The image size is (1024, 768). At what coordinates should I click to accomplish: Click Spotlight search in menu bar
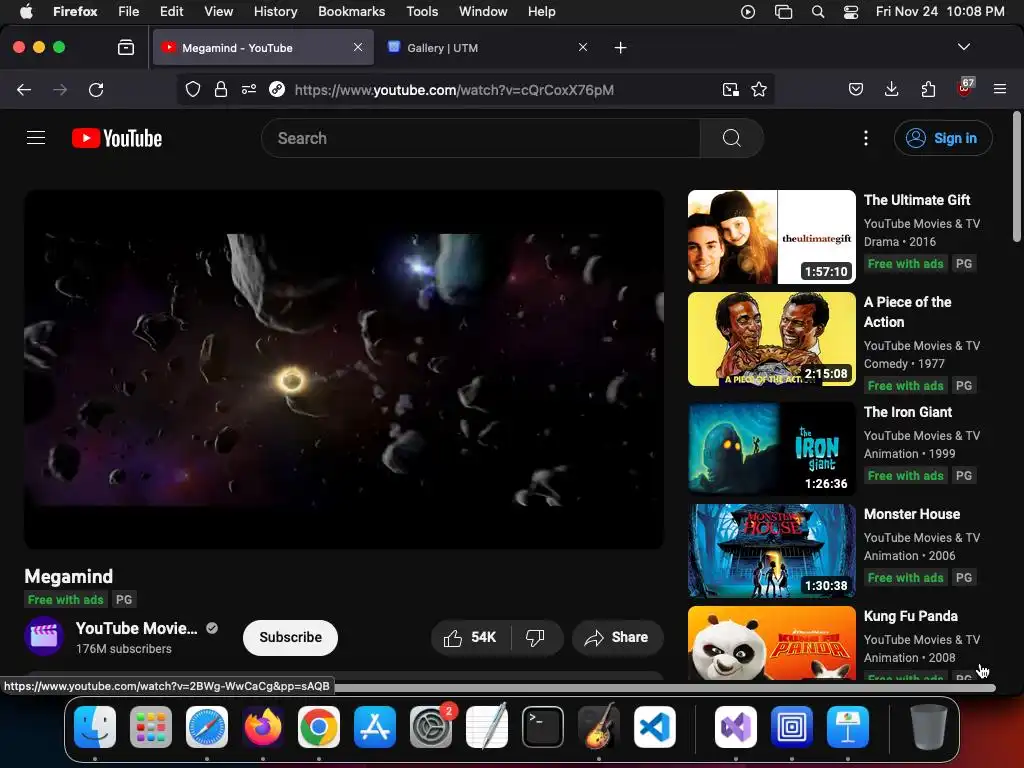817,12
